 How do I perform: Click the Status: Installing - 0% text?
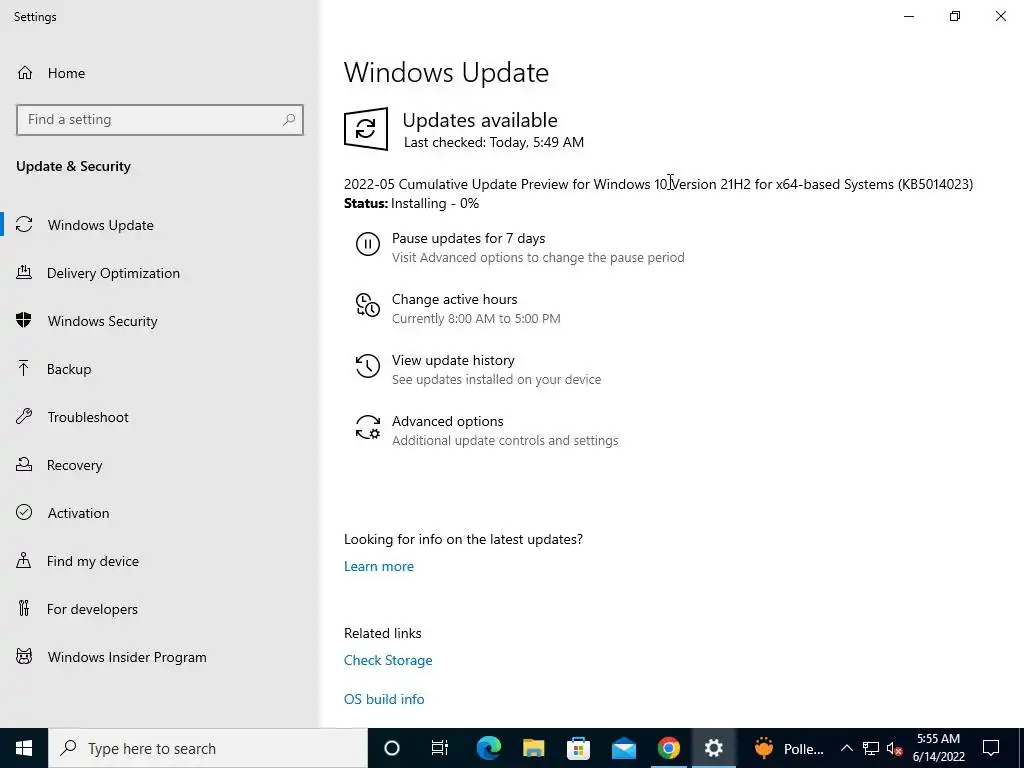click(411, 203)
